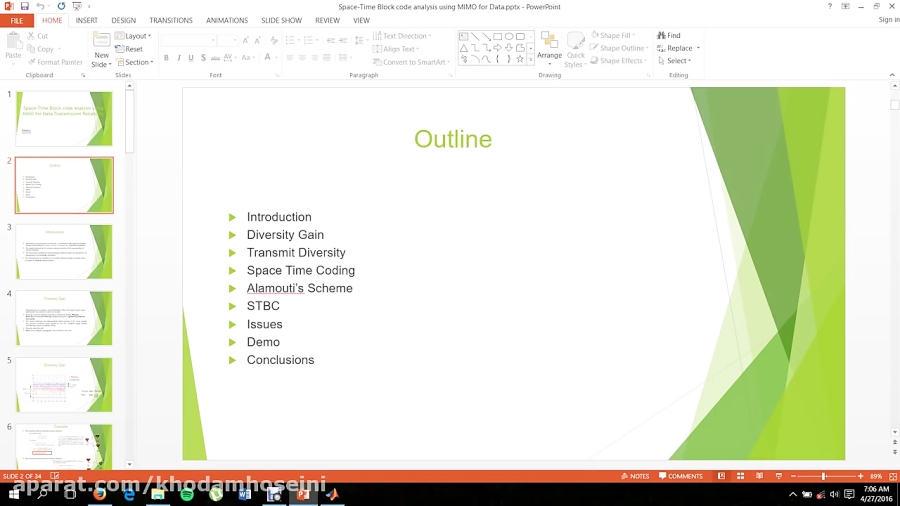Collapse the ribbon using the arrow
900x506 pixels.
click(893, 76)
